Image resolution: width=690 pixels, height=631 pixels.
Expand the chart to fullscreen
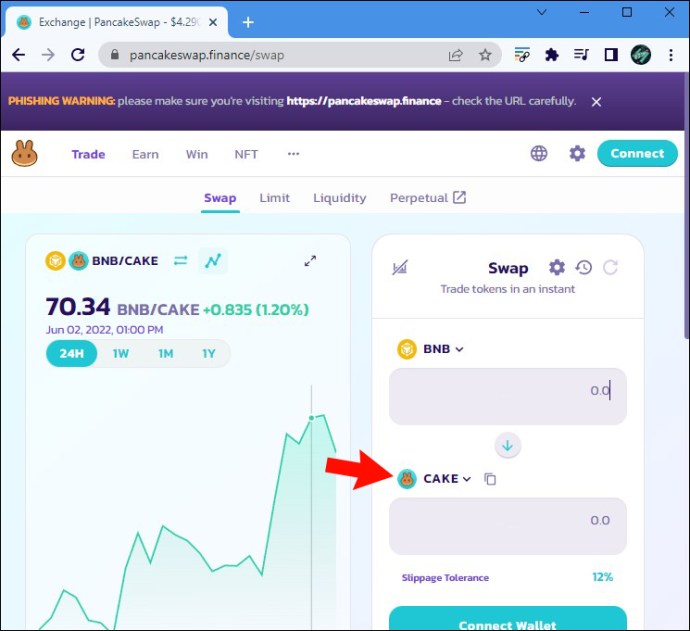(310, 260)
